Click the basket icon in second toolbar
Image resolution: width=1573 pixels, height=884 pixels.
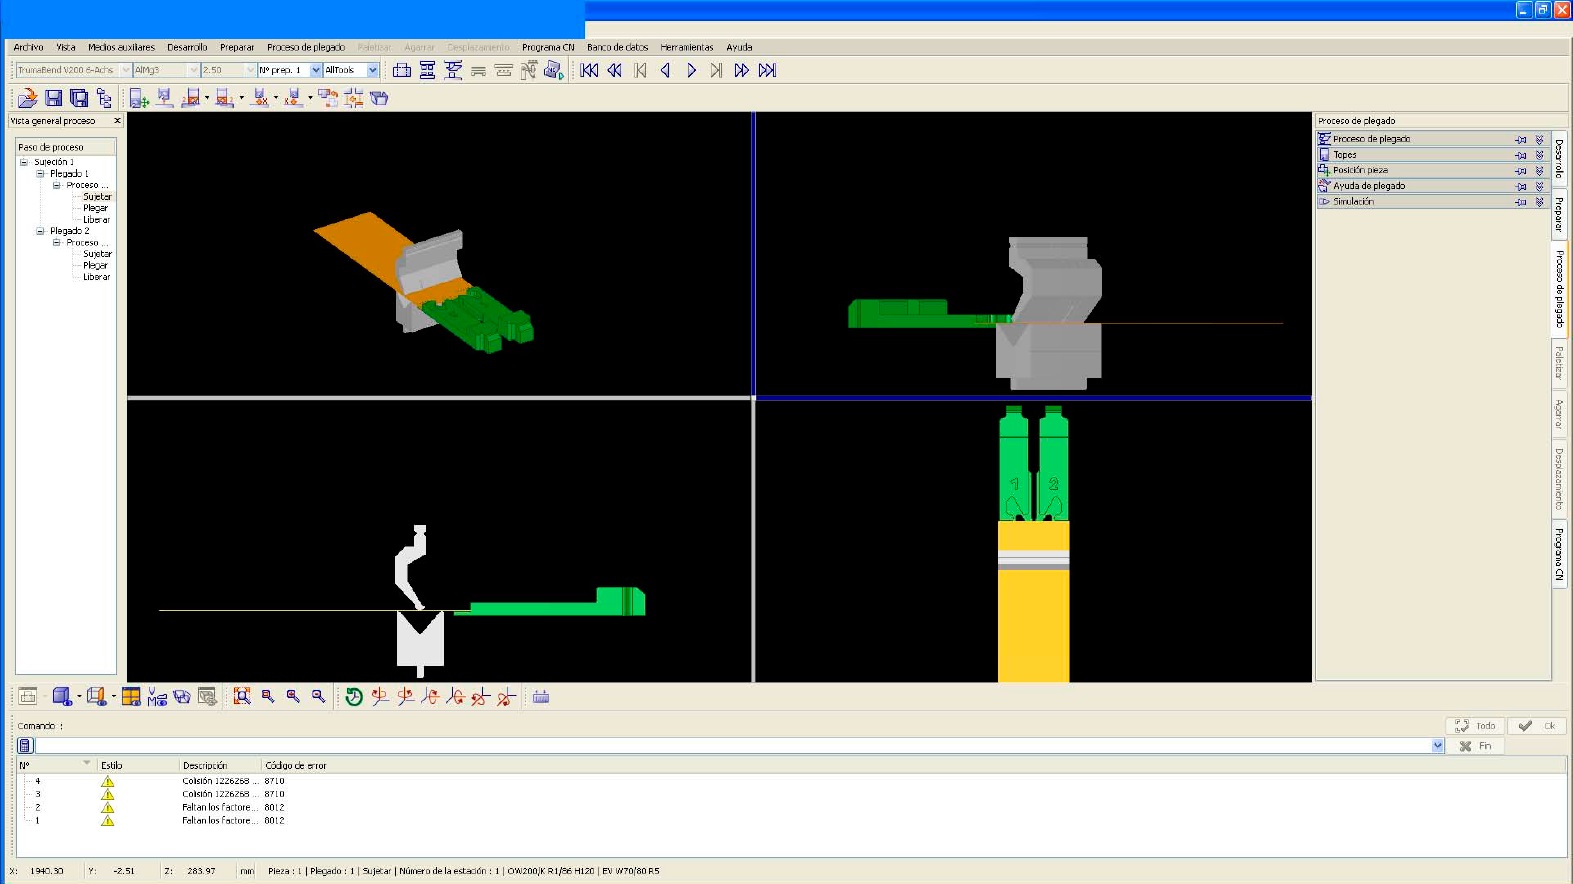[x=379, y=97]
